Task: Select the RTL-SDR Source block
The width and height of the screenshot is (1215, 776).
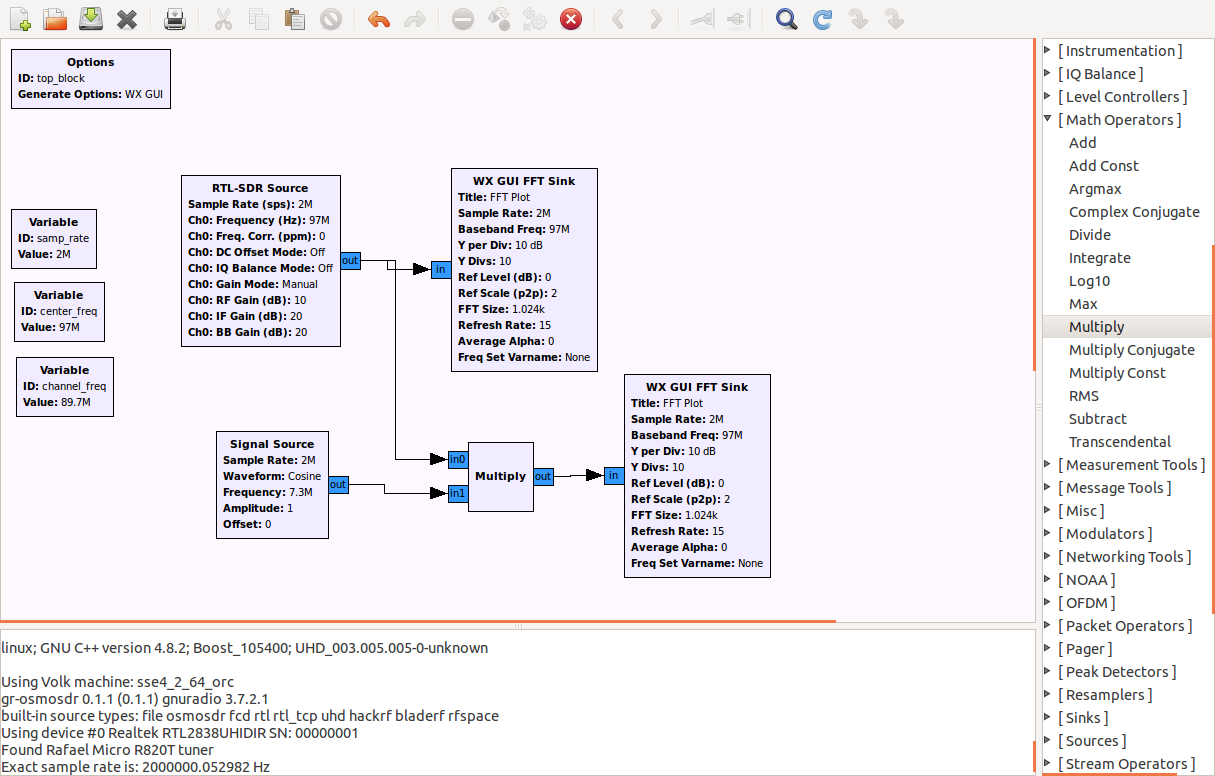Action: click(x=261, y=261)
